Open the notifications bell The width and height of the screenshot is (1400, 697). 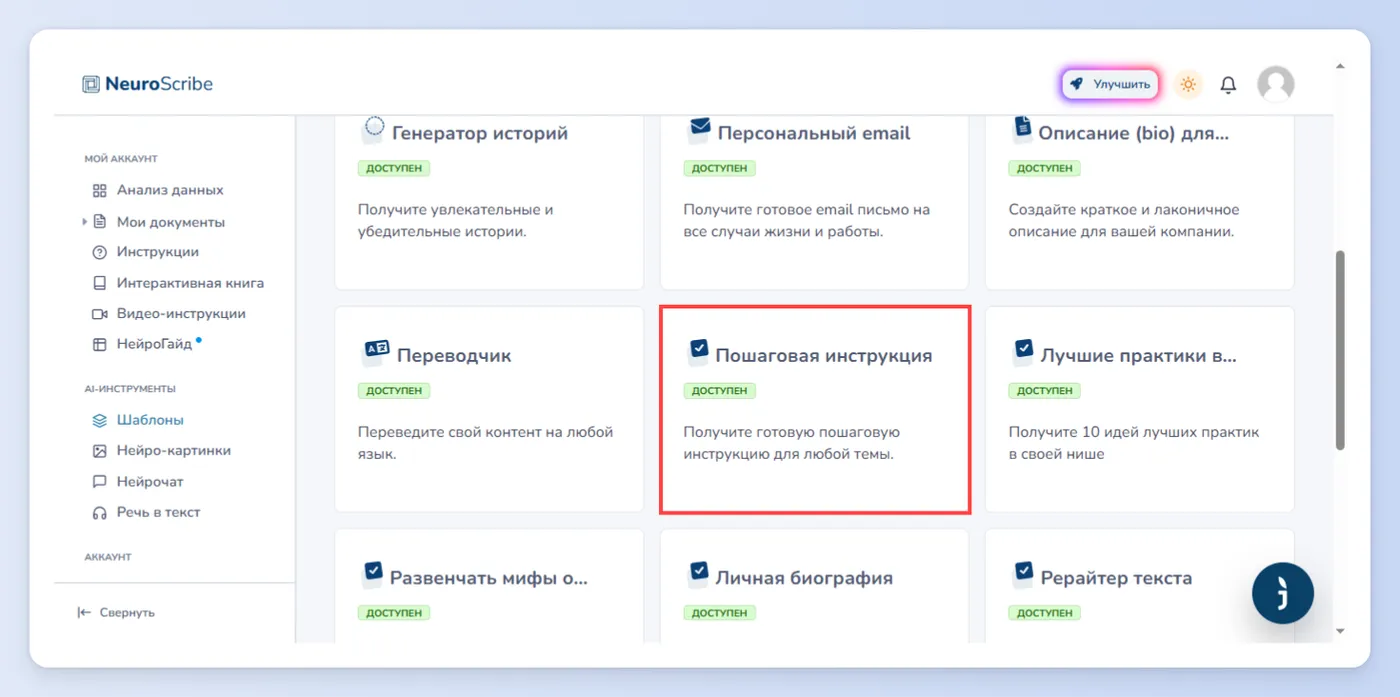(1229, 85)
